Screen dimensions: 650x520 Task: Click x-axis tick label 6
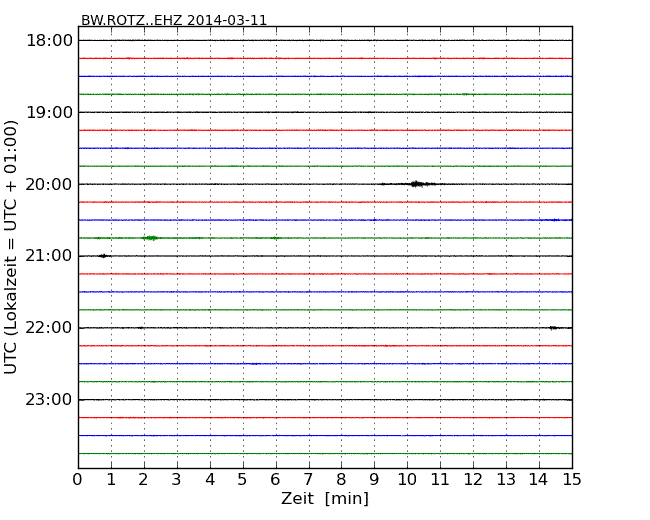click(x=275, y=480)
